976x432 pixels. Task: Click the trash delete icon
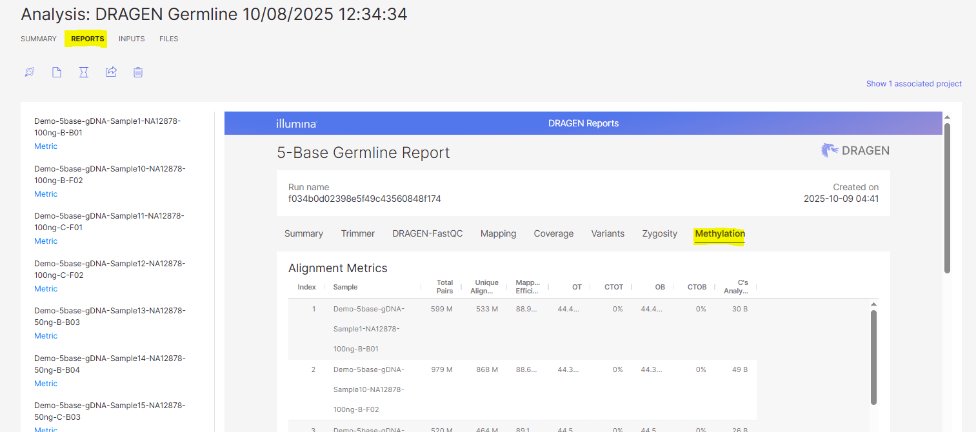click(x=138, y=72)
